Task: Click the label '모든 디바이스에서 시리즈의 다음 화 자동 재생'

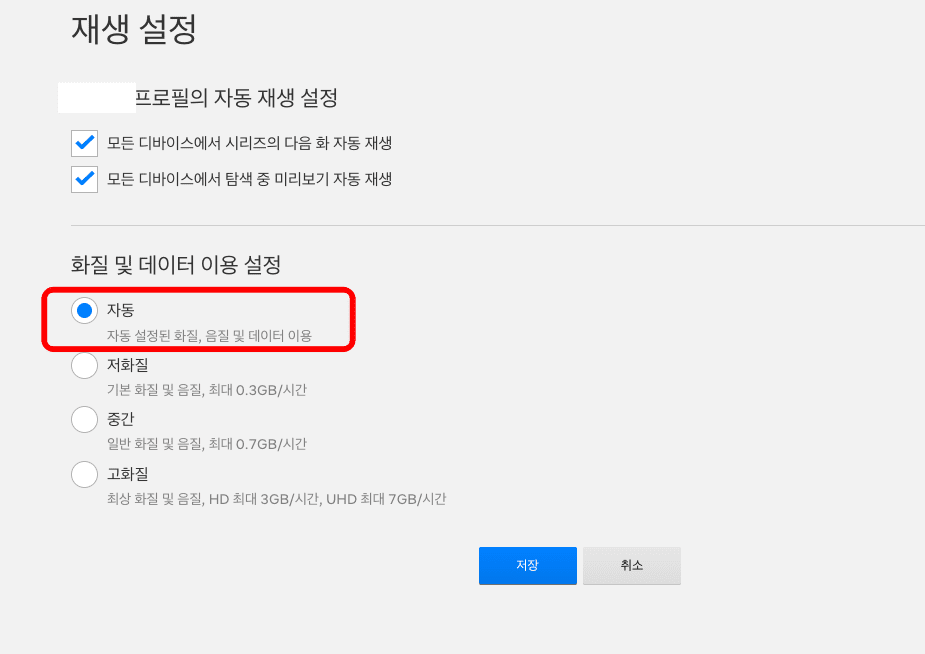Action: [249, 143]
